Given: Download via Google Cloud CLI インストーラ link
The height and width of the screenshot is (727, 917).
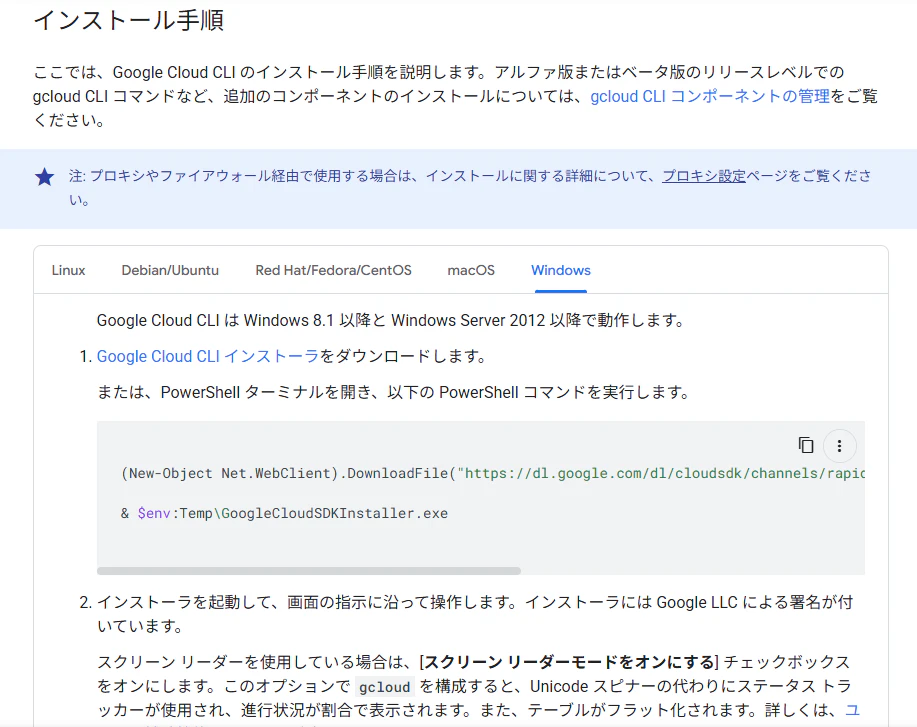Looking at the screenshot, I should click(x=208, y=356).
